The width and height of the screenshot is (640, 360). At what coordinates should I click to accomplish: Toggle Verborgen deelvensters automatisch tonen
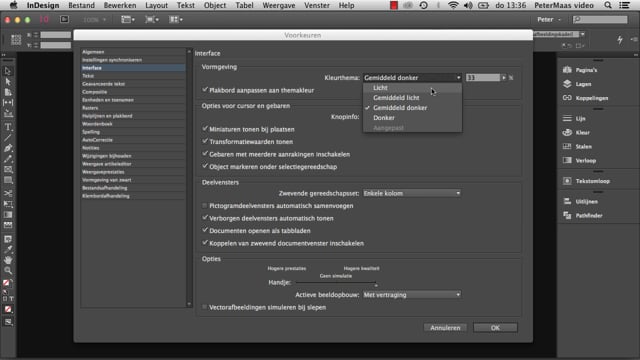(205, 218)
